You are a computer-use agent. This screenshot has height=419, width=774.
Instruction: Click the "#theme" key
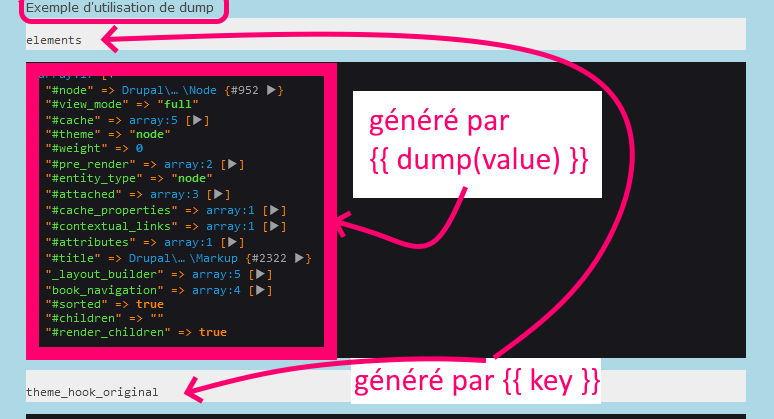click(73, 134)
